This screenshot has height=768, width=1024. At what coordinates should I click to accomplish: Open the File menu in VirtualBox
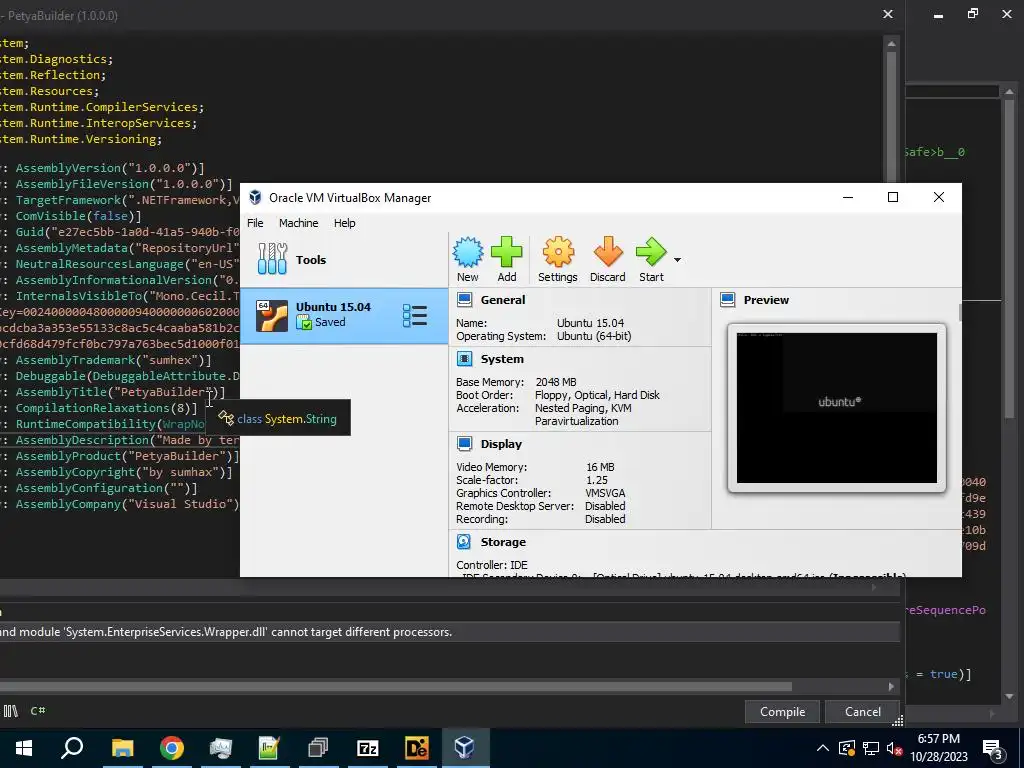point(255,223)
